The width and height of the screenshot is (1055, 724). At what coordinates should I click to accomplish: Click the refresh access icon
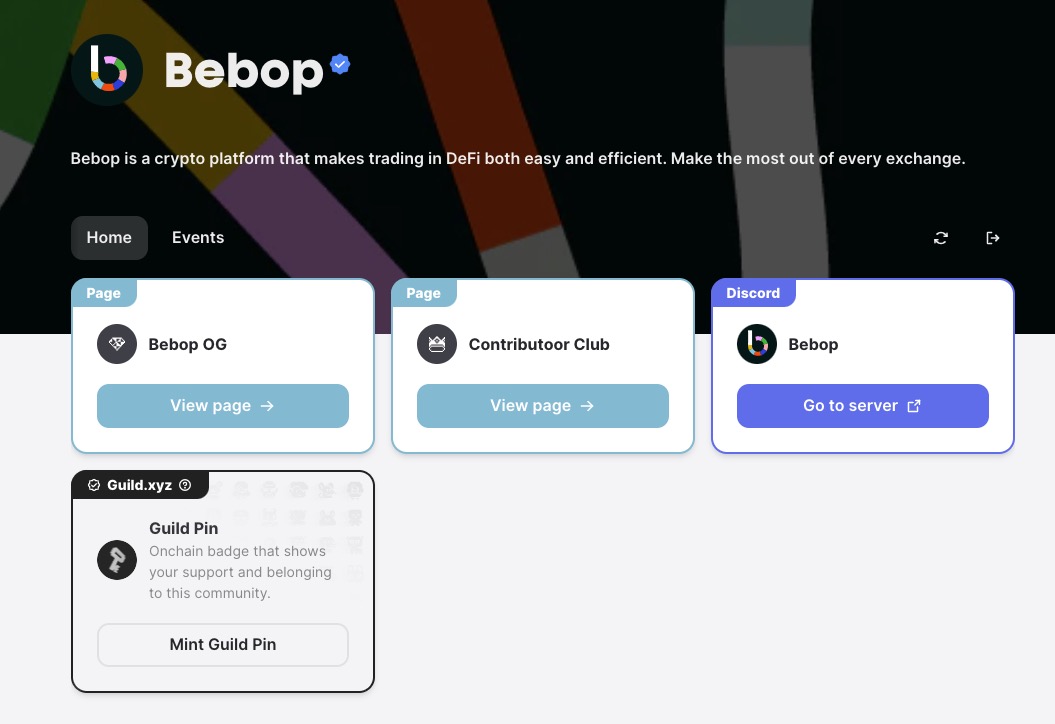click(941, 238)
